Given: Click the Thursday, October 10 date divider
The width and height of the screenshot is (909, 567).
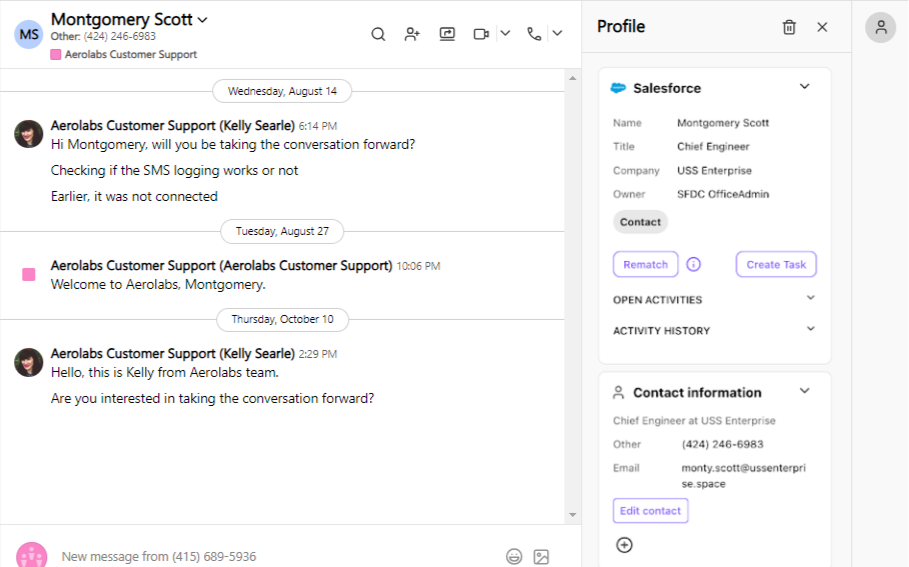Looking at the screenshot, I should (282, 319).
